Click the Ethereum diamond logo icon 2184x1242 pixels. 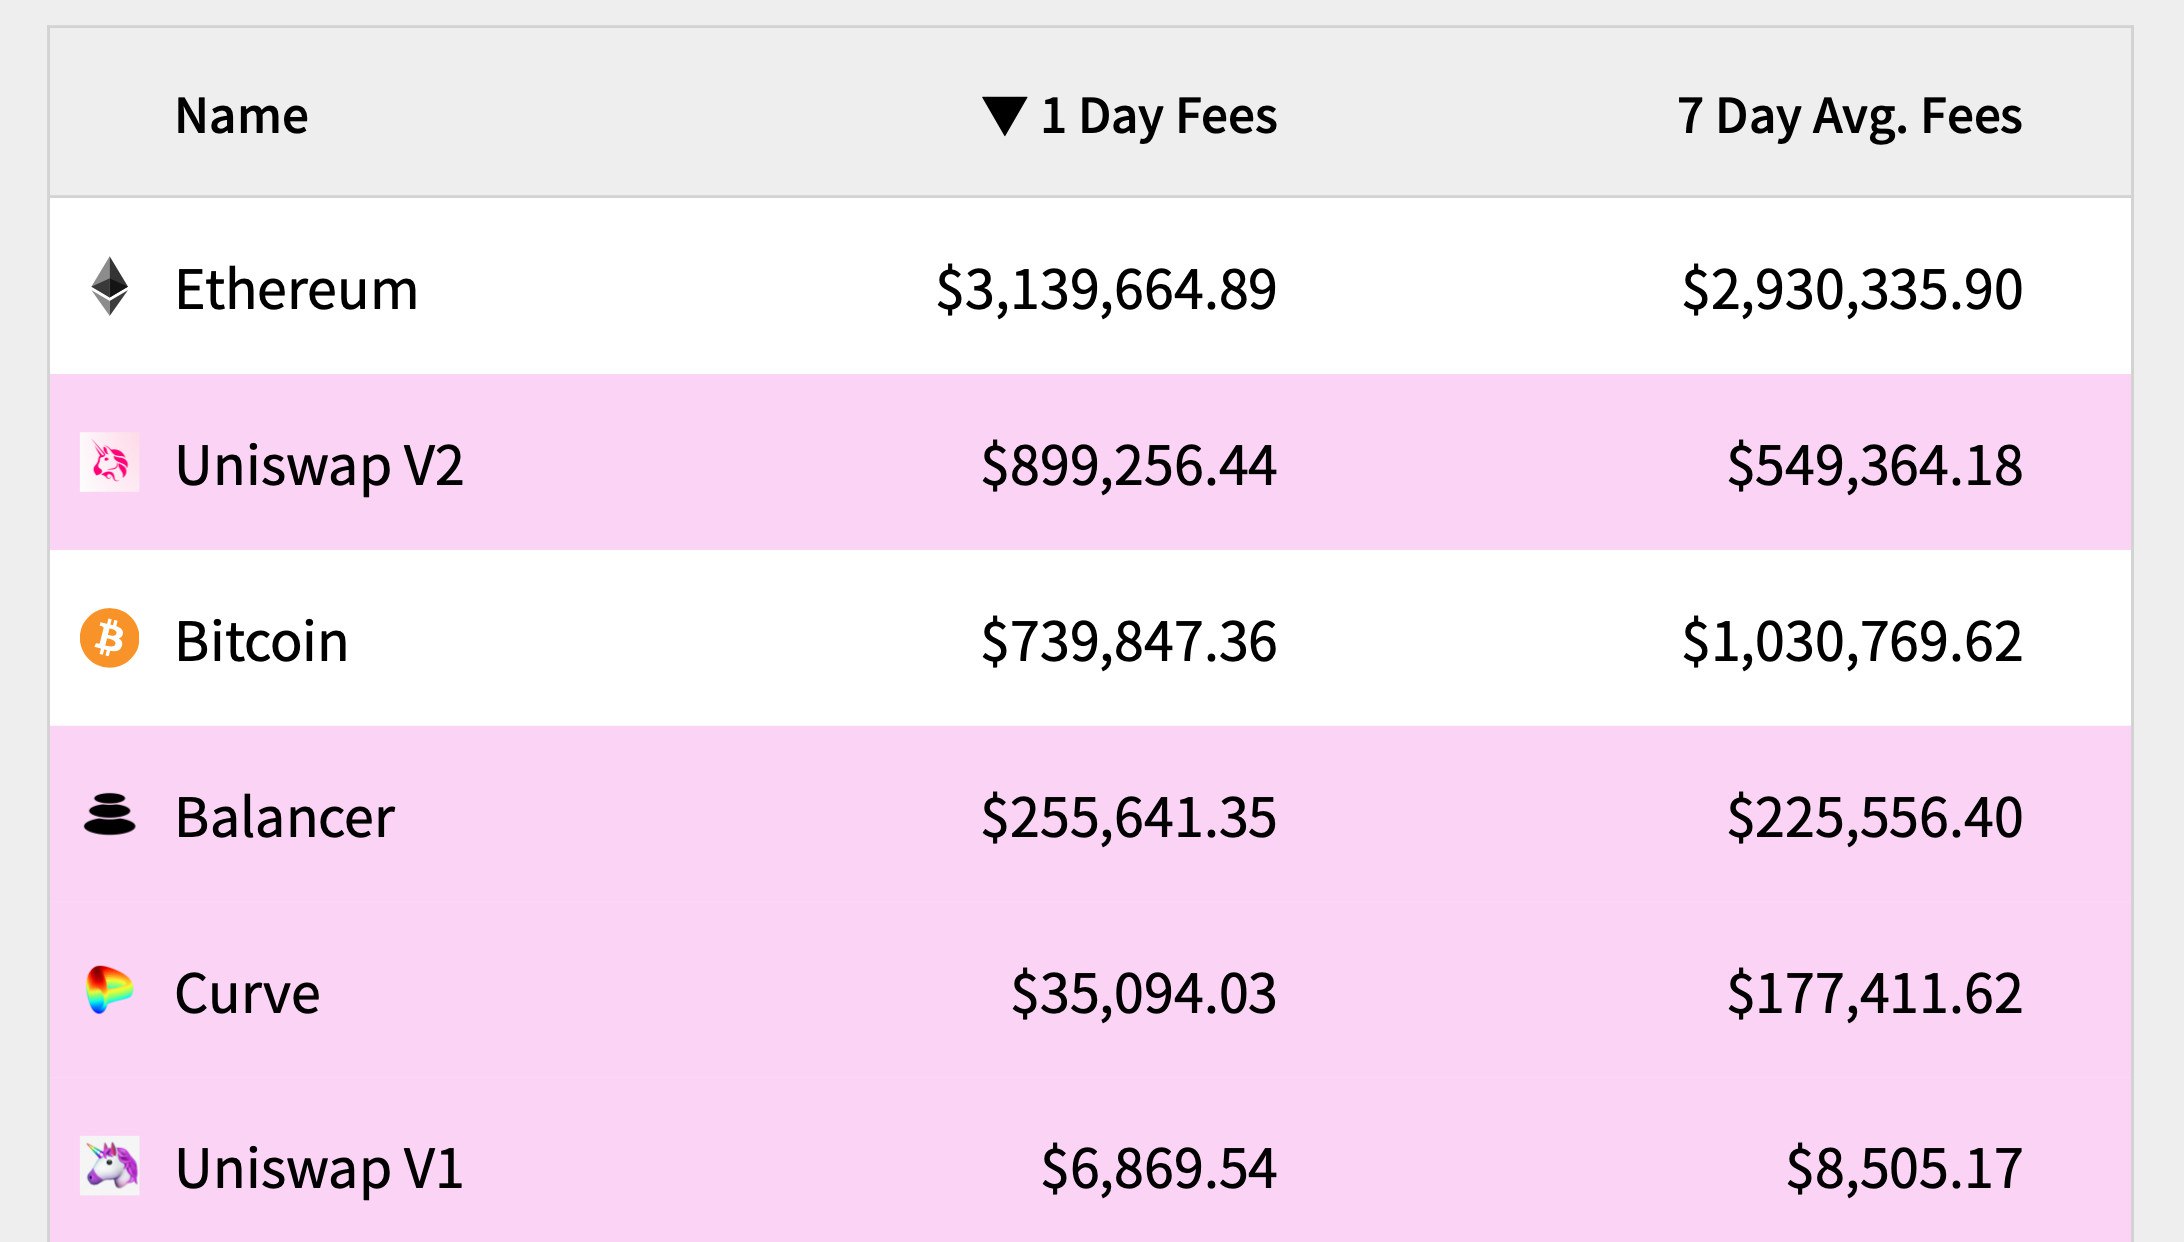pyautogui.click(x=110, y=287)
